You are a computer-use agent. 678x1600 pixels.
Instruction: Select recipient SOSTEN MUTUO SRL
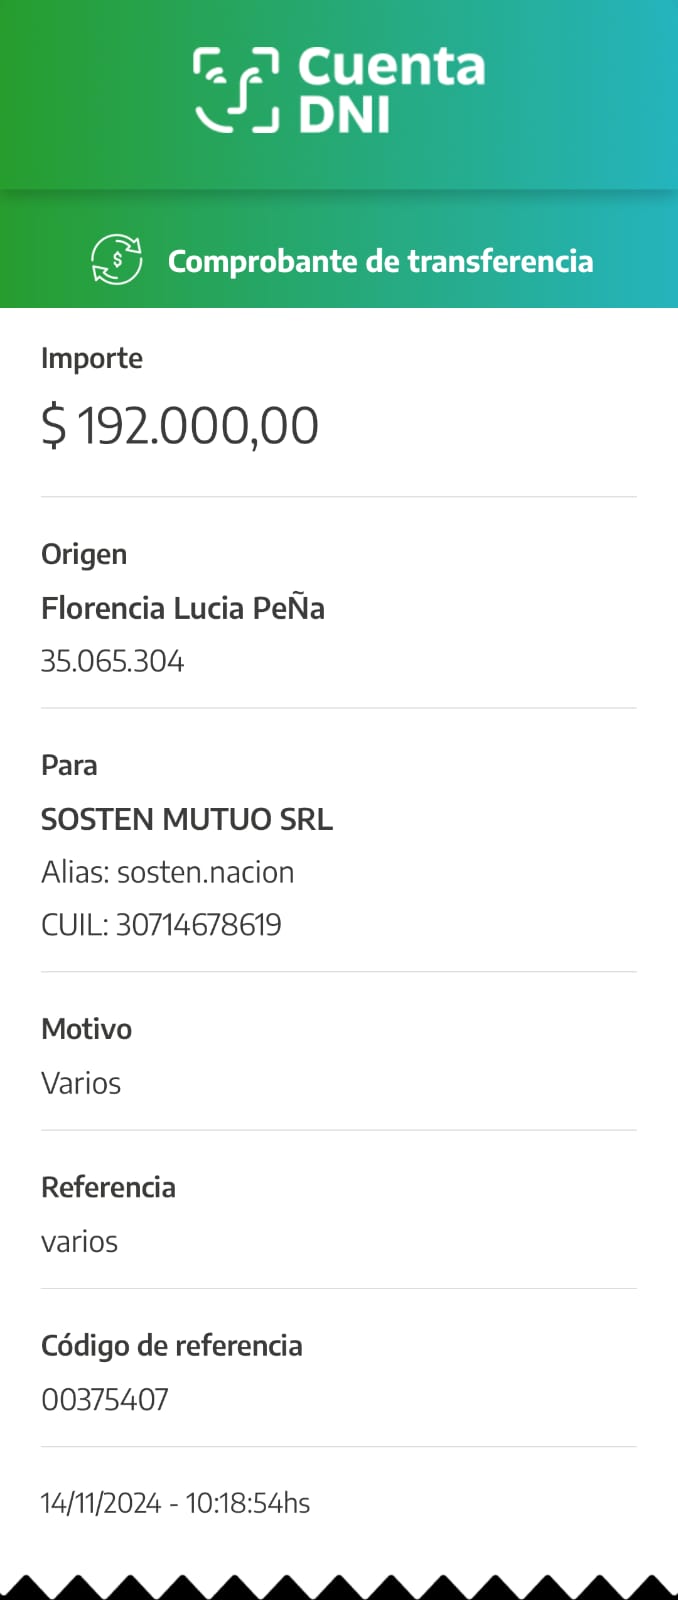point(187,819)
